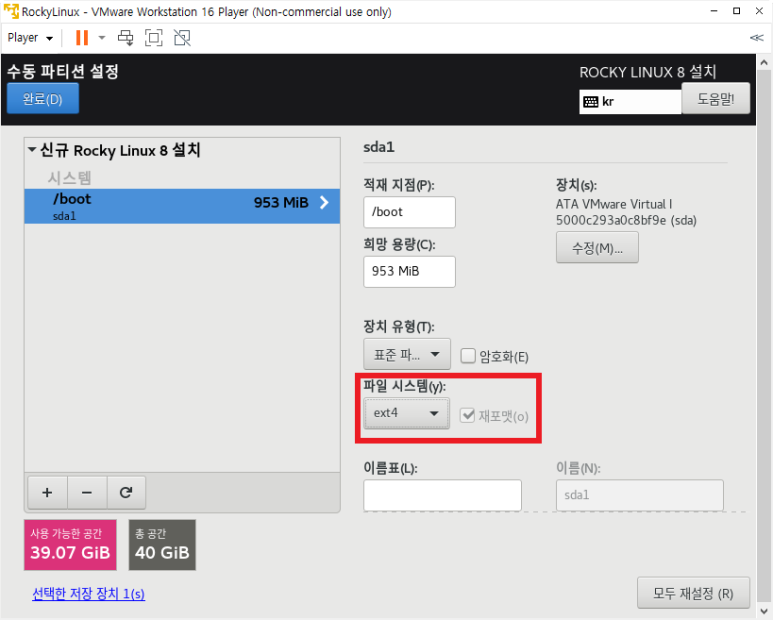
Task: Open the 도움말 help button
Action: [x=716, y=99]
